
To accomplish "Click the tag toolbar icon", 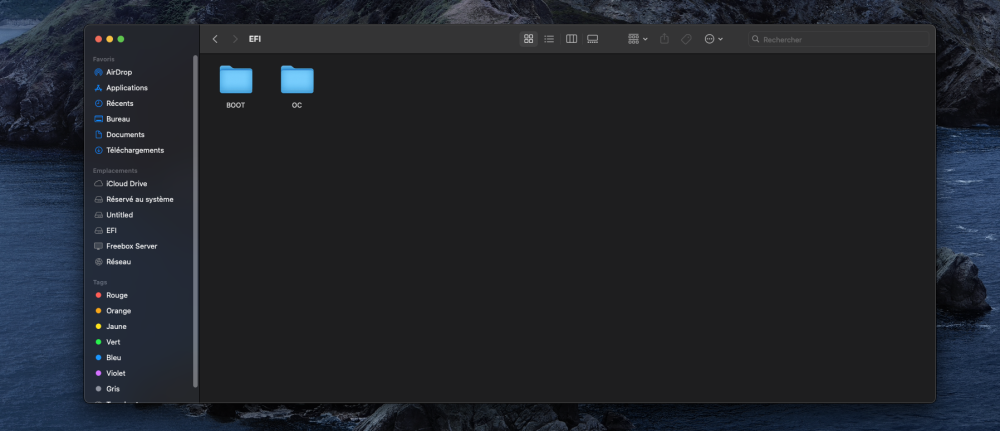I will (x=686, y=39).
